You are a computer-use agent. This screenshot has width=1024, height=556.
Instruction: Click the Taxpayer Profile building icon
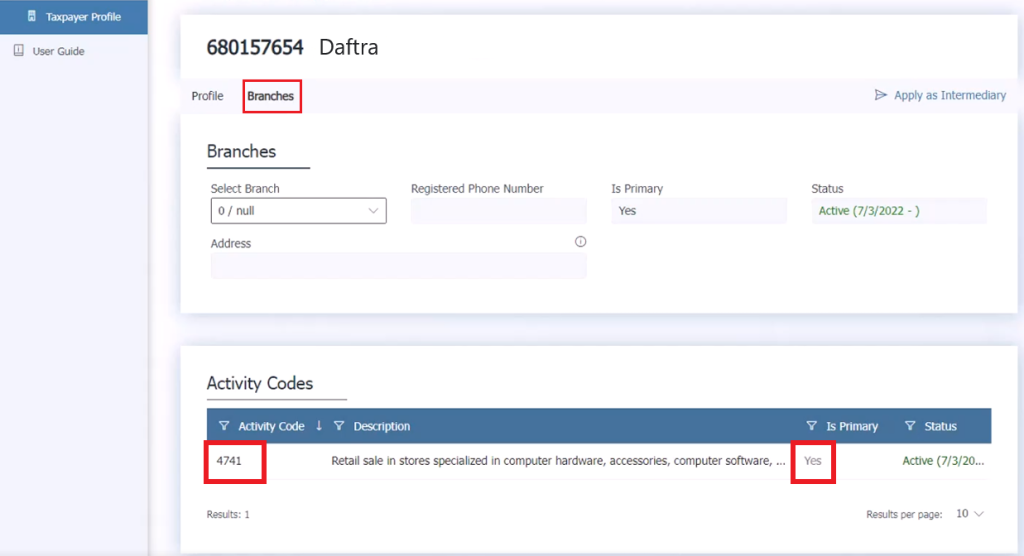[x=31, y=16]
